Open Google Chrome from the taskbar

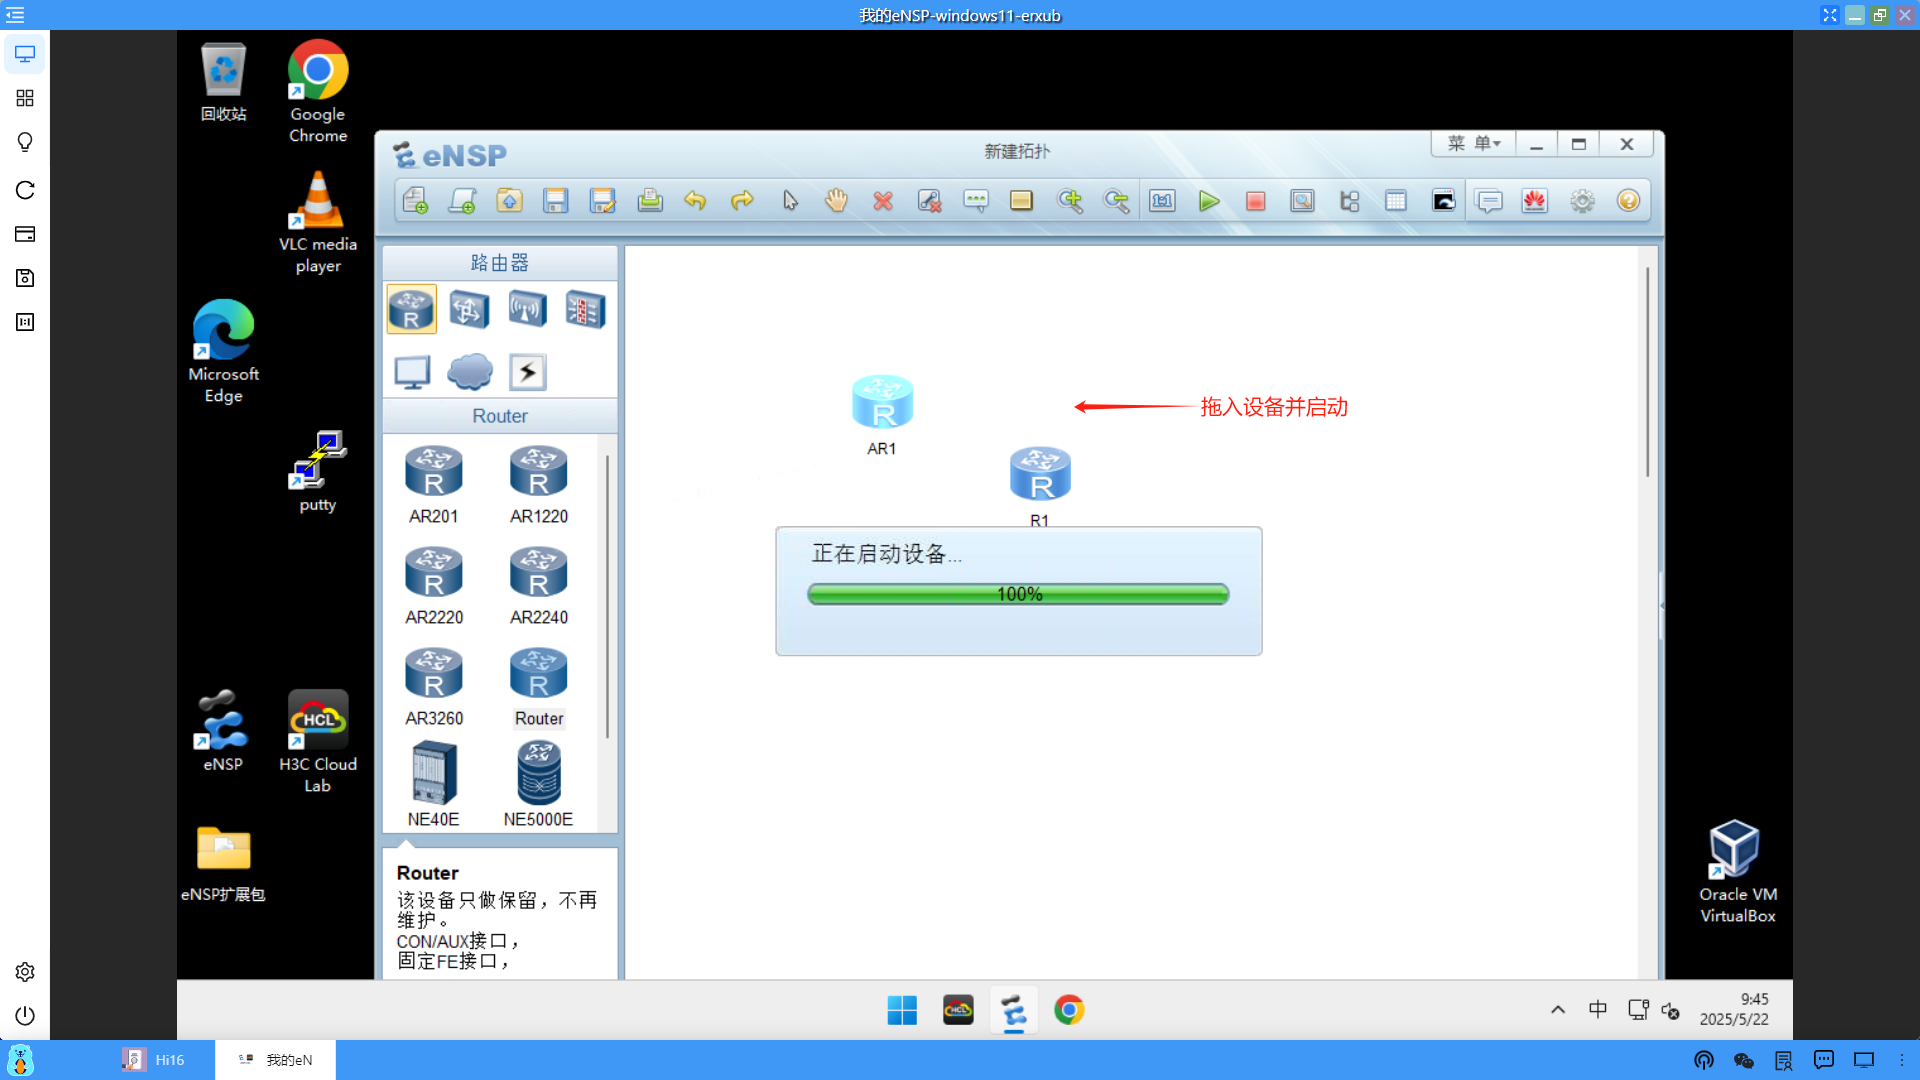(1069, 1010)
